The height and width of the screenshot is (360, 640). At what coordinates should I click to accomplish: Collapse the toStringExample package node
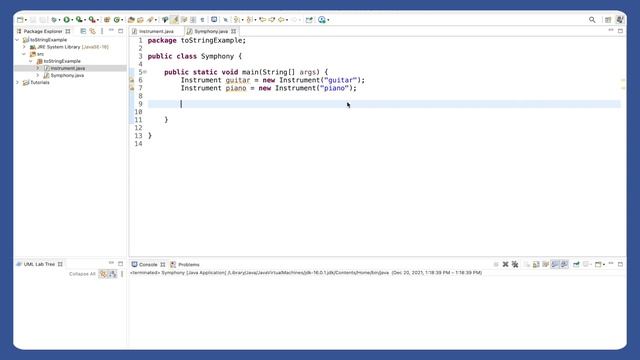tap(31, 61)
